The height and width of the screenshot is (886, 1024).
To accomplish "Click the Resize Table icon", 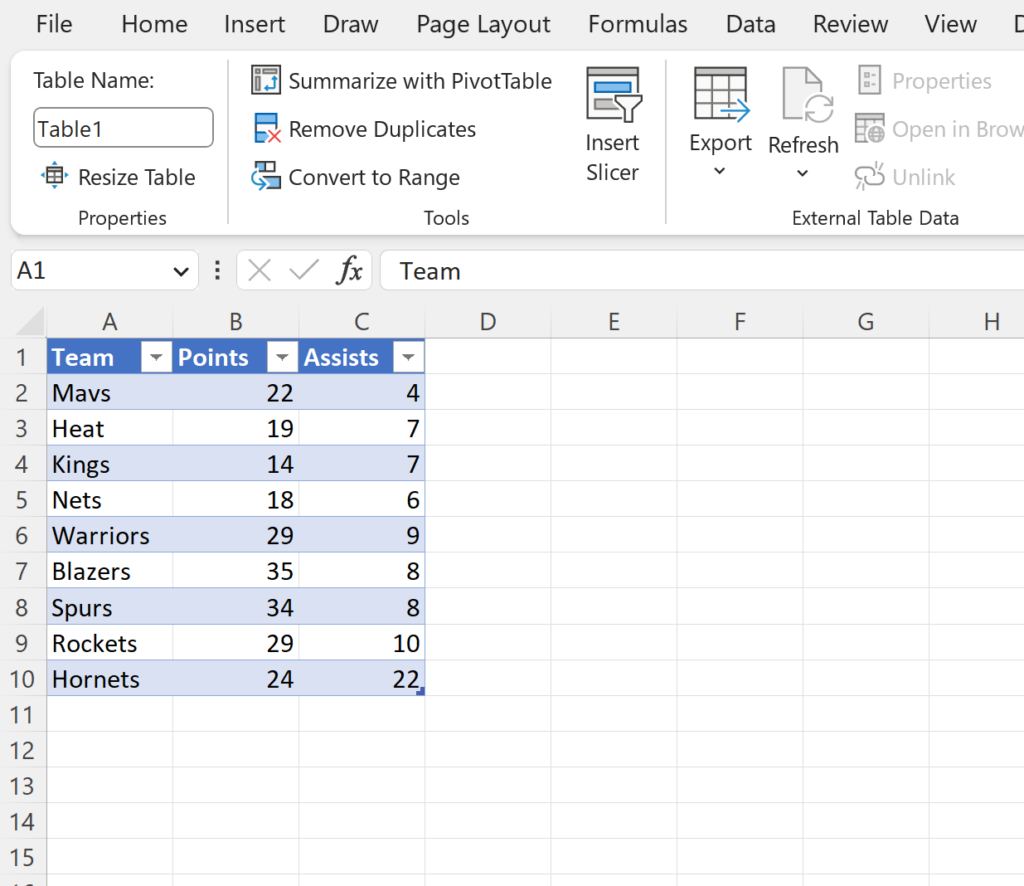I will [x=54, y=176].
